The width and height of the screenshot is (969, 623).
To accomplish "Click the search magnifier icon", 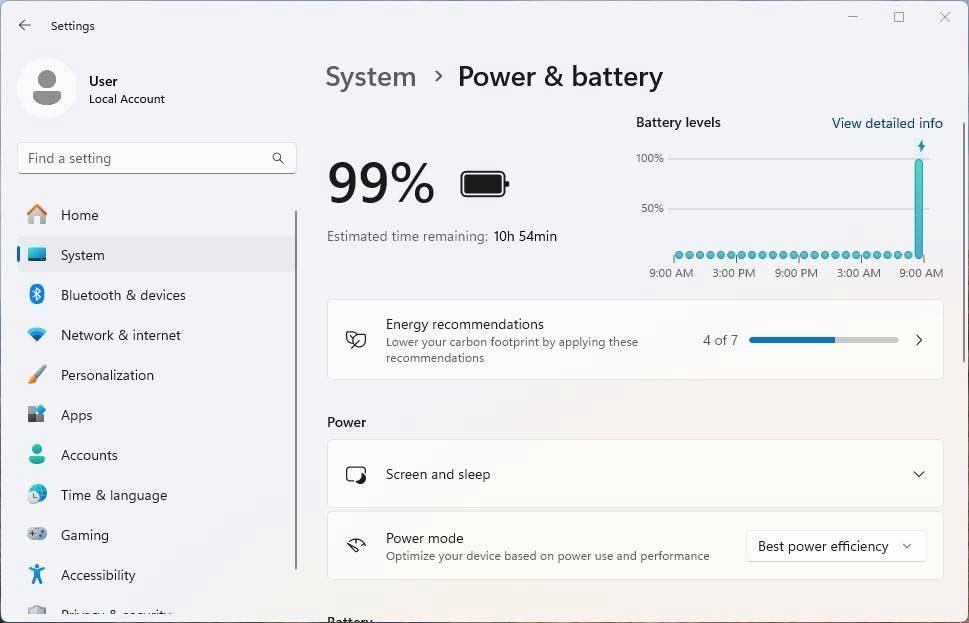I will (278, 158).
